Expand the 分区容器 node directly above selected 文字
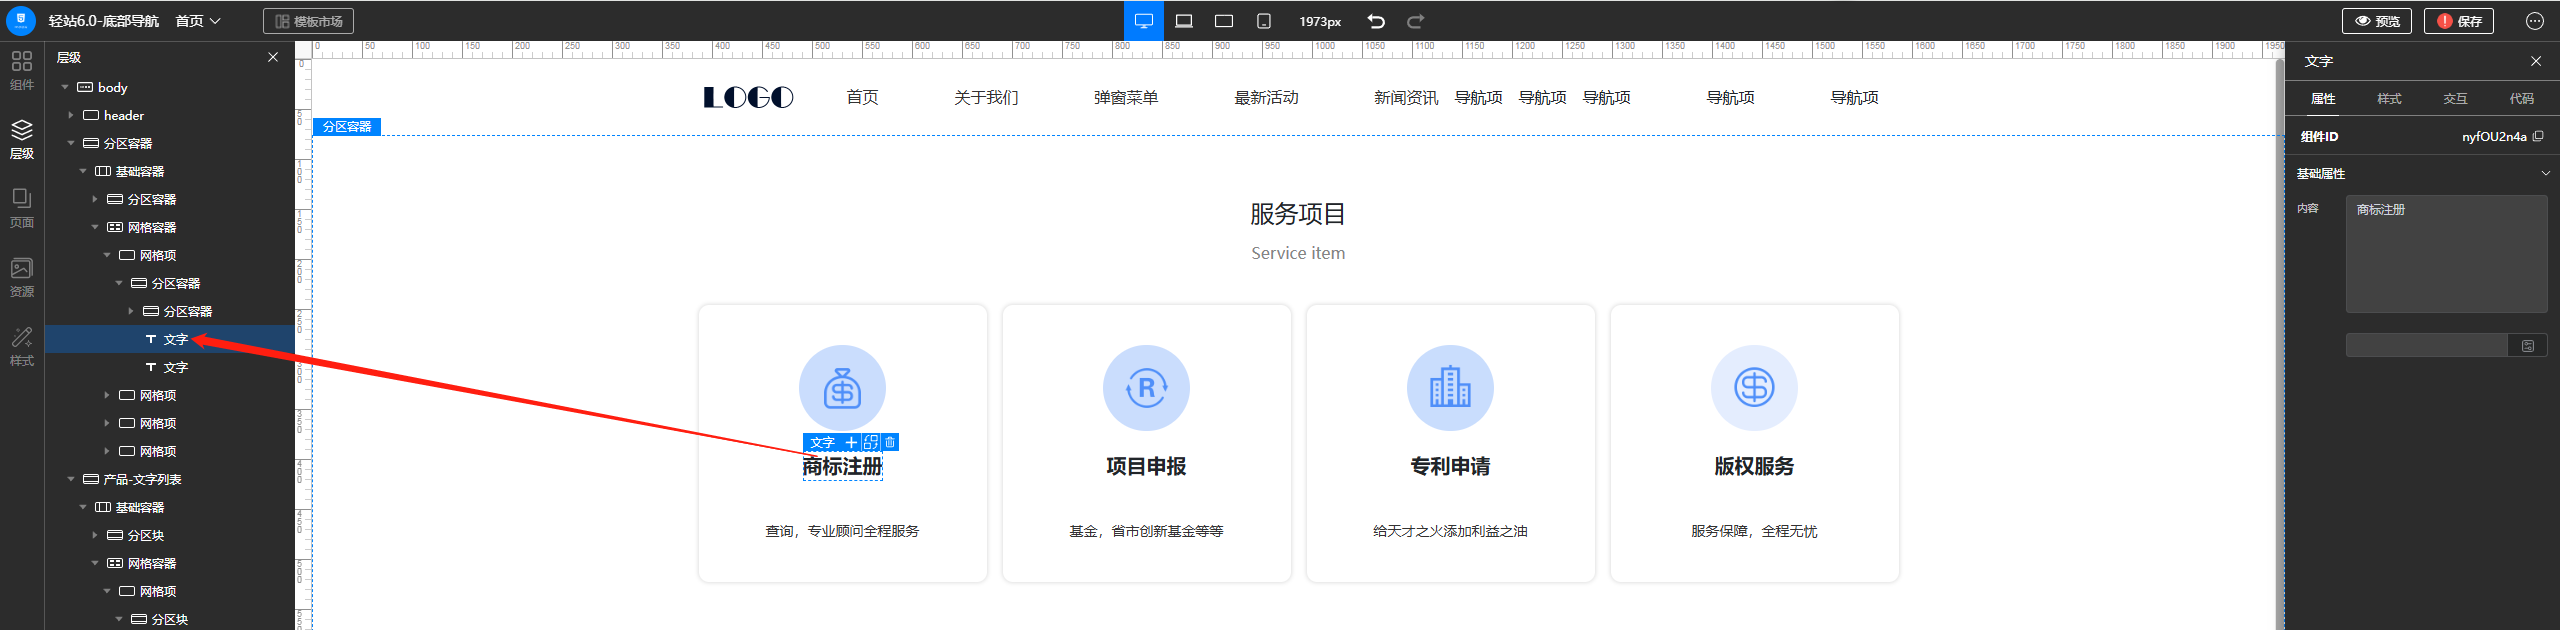The image size is (2560, 630). pos(131,312)
